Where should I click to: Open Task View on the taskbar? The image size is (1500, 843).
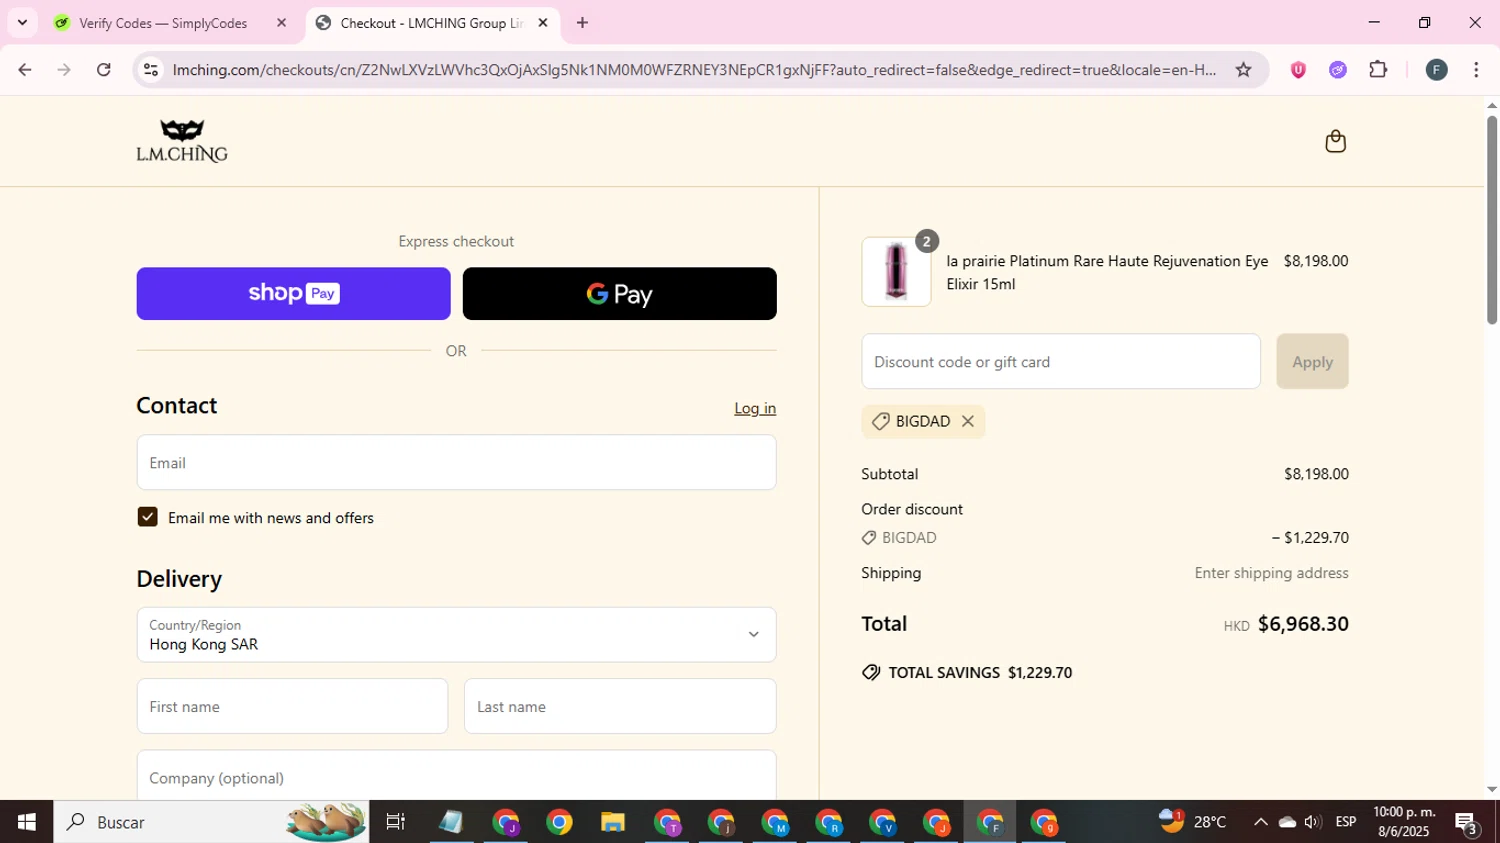click(396, 822)
